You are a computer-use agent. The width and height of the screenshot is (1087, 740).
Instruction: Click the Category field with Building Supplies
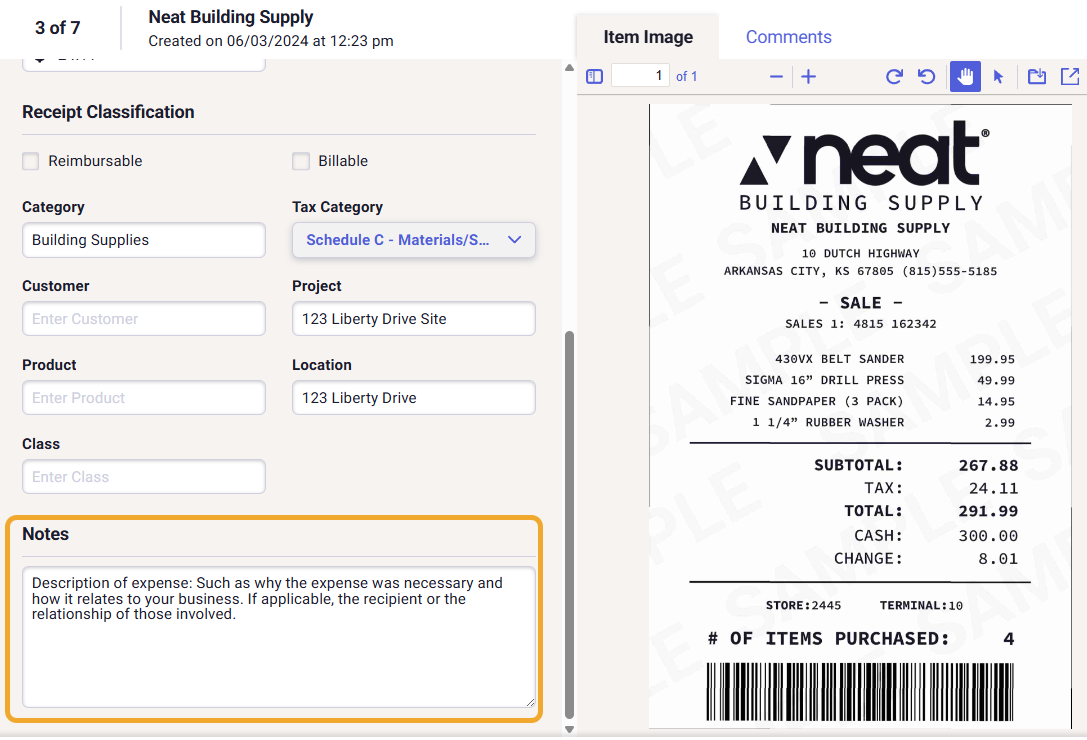tap(144, 240)
